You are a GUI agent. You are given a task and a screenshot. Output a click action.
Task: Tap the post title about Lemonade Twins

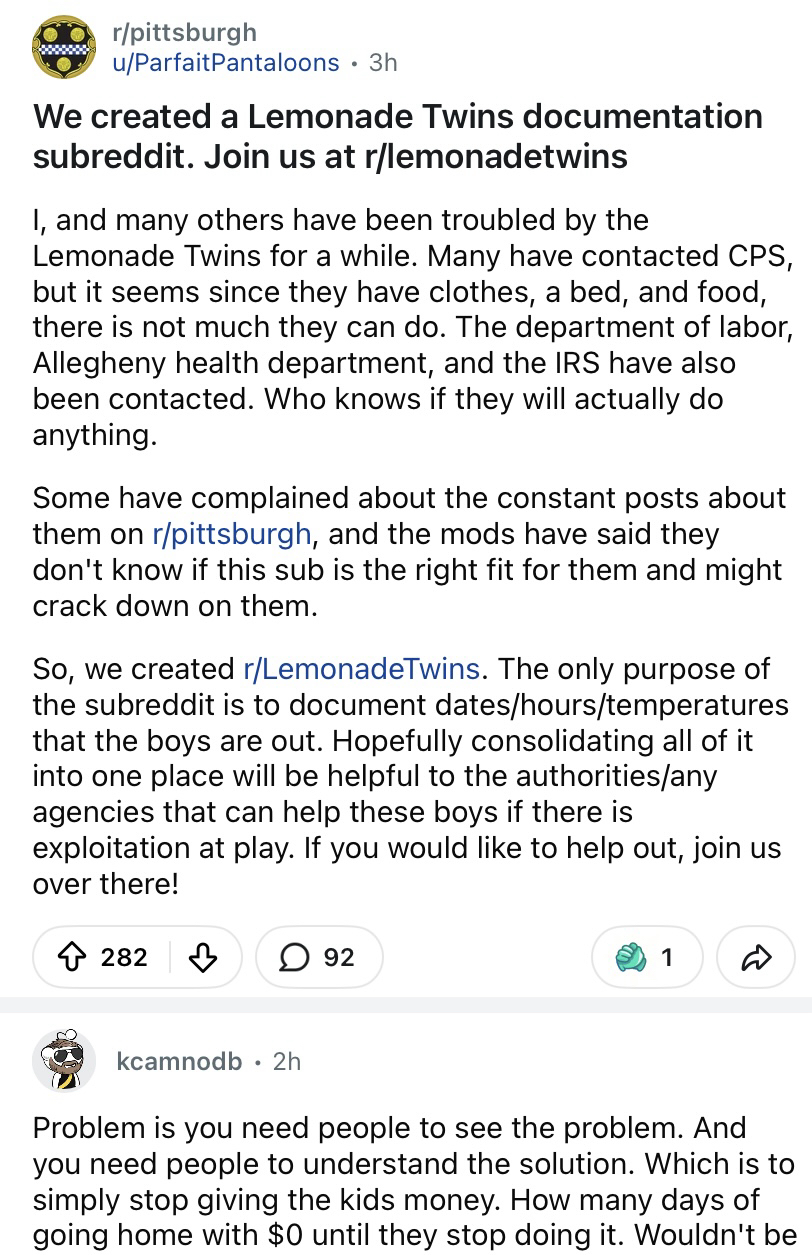[397, 136]
